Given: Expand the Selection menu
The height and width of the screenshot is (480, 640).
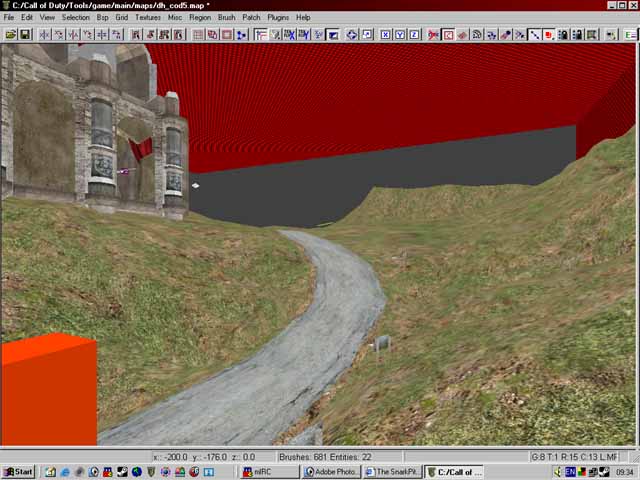Looking at the screenshot, I should point(75,17).
